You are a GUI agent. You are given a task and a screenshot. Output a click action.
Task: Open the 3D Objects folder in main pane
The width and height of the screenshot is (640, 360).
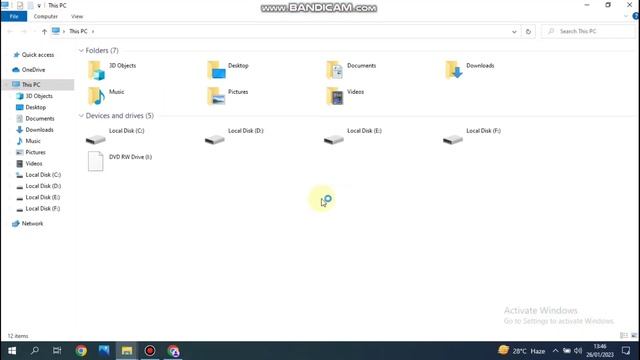[x=112, y=70]
